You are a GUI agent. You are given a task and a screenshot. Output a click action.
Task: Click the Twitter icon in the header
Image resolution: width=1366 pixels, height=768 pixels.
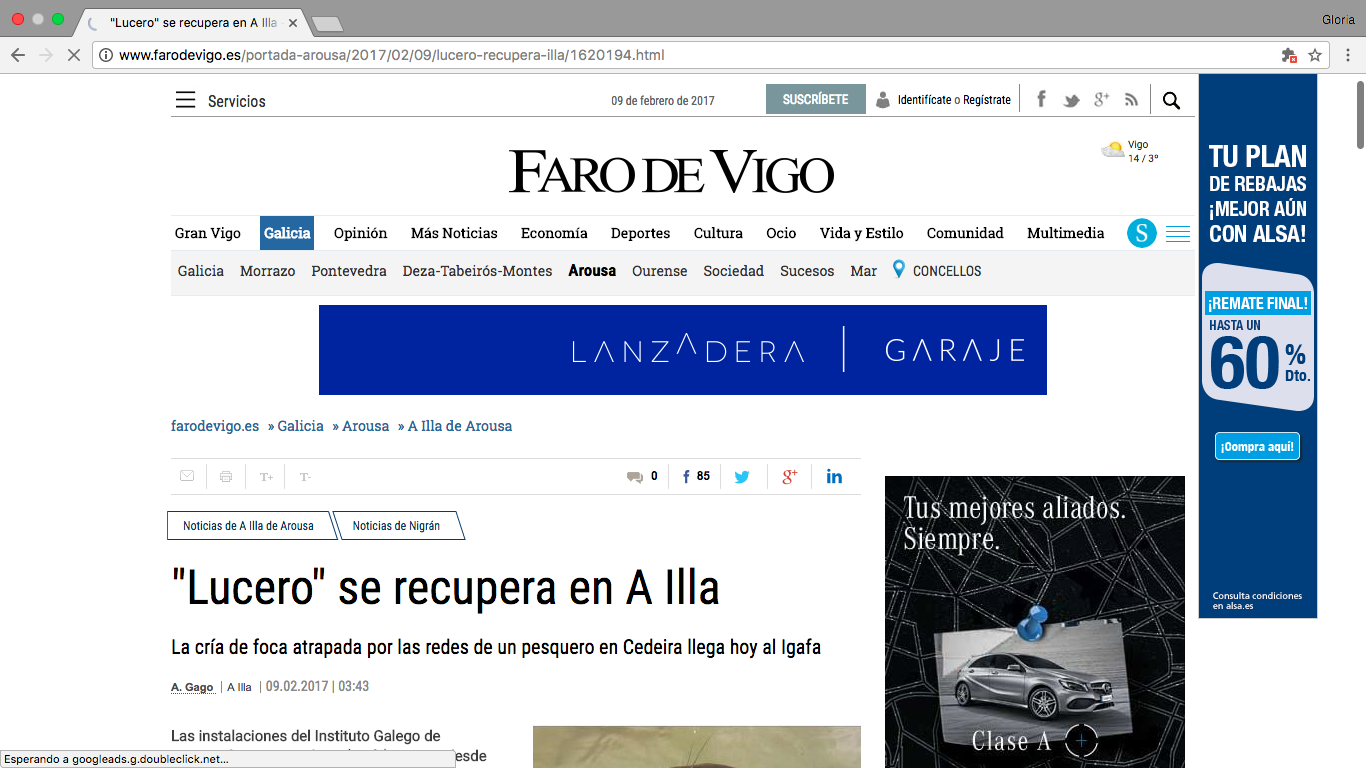click(1071, 100)
